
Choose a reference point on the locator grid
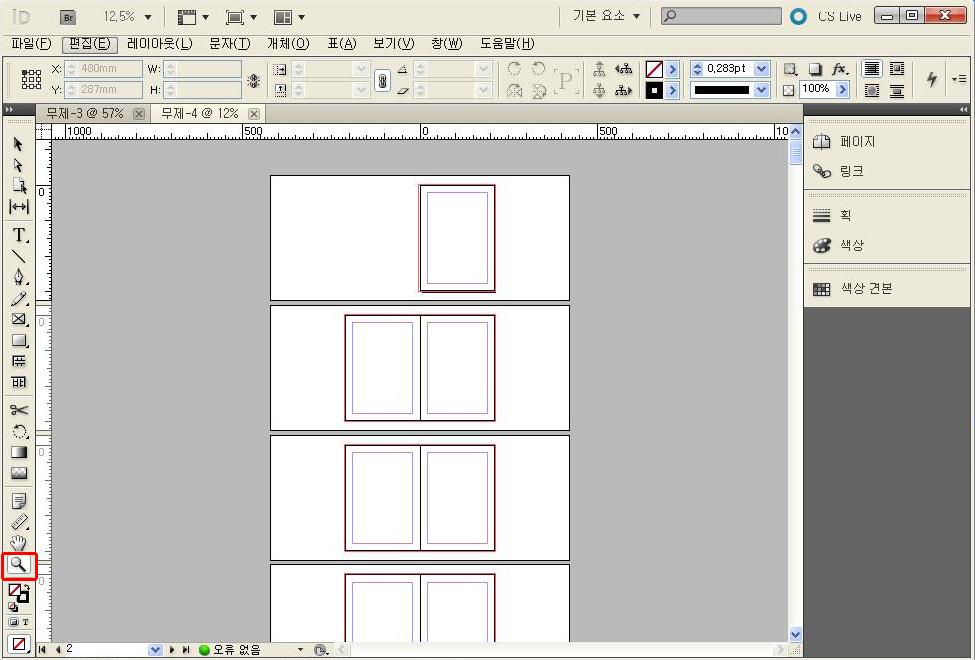point(32,80)
